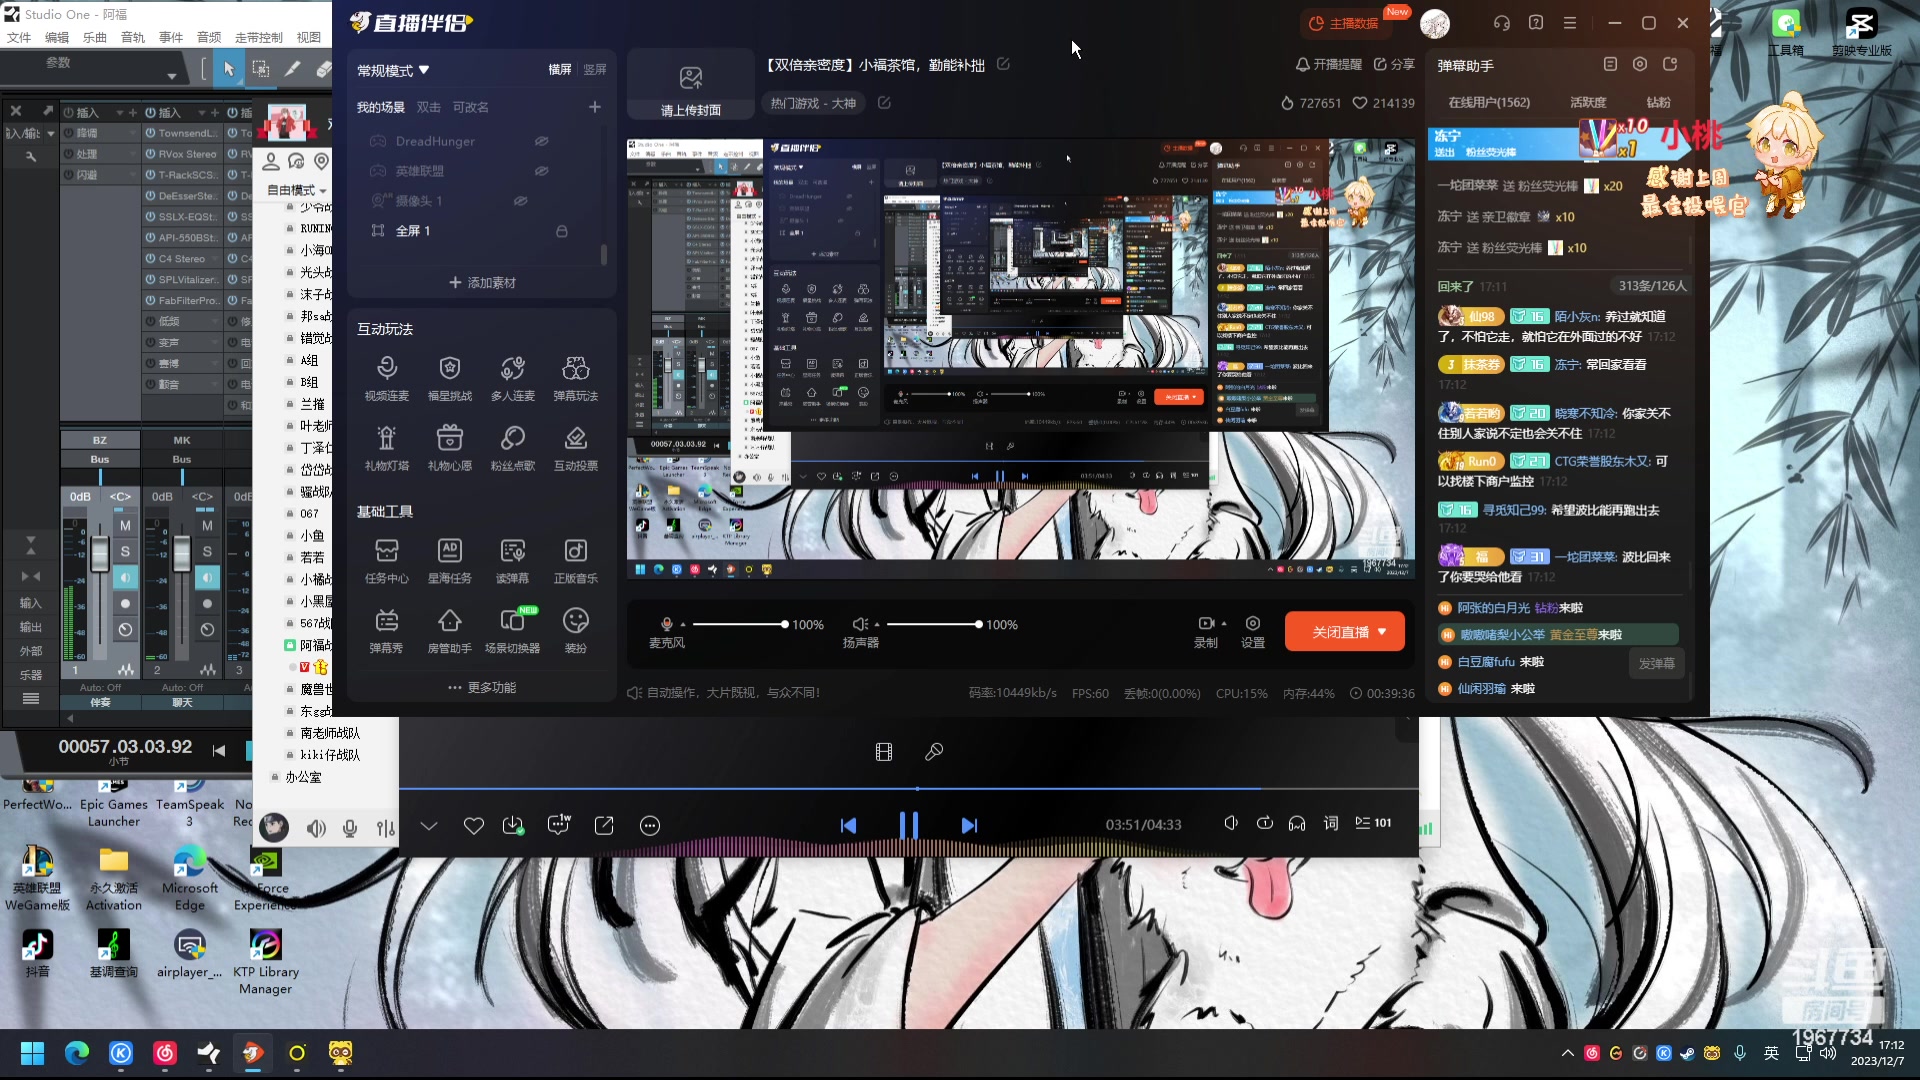Expand speaker device options arrow

[877, 624]
